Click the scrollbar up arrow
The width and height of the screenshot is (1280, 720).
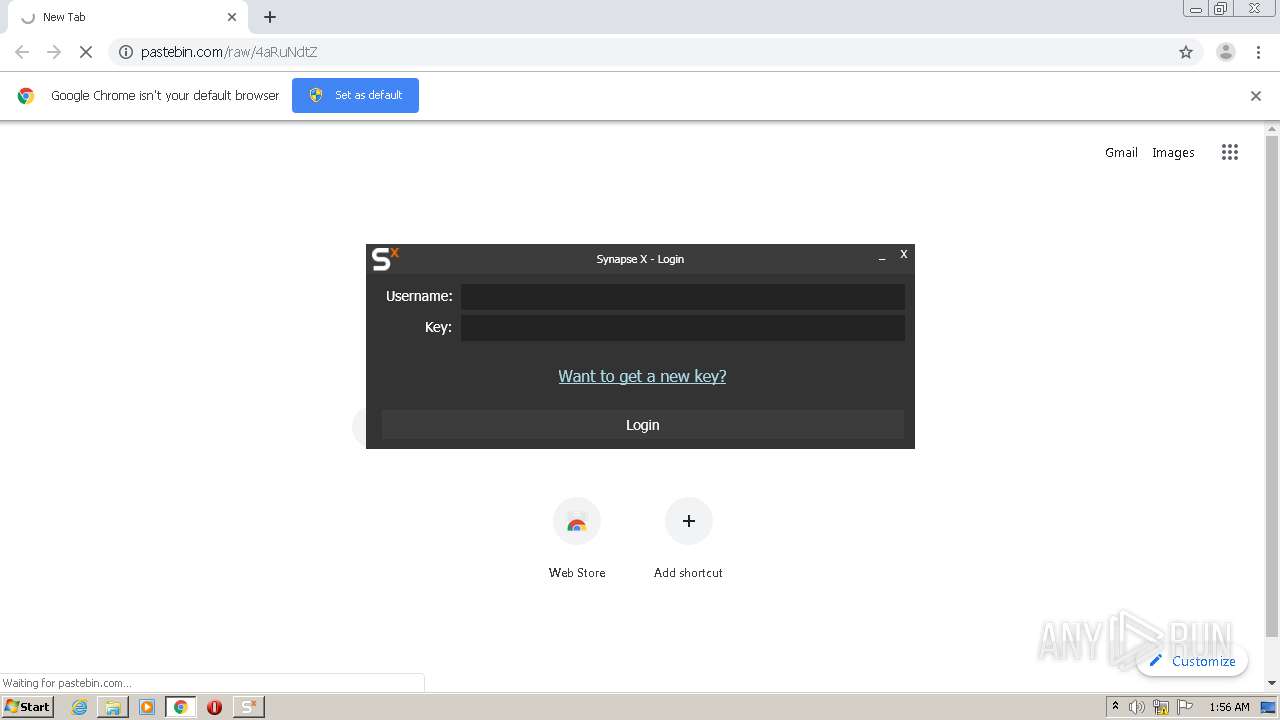click(x=1272, y=128)
